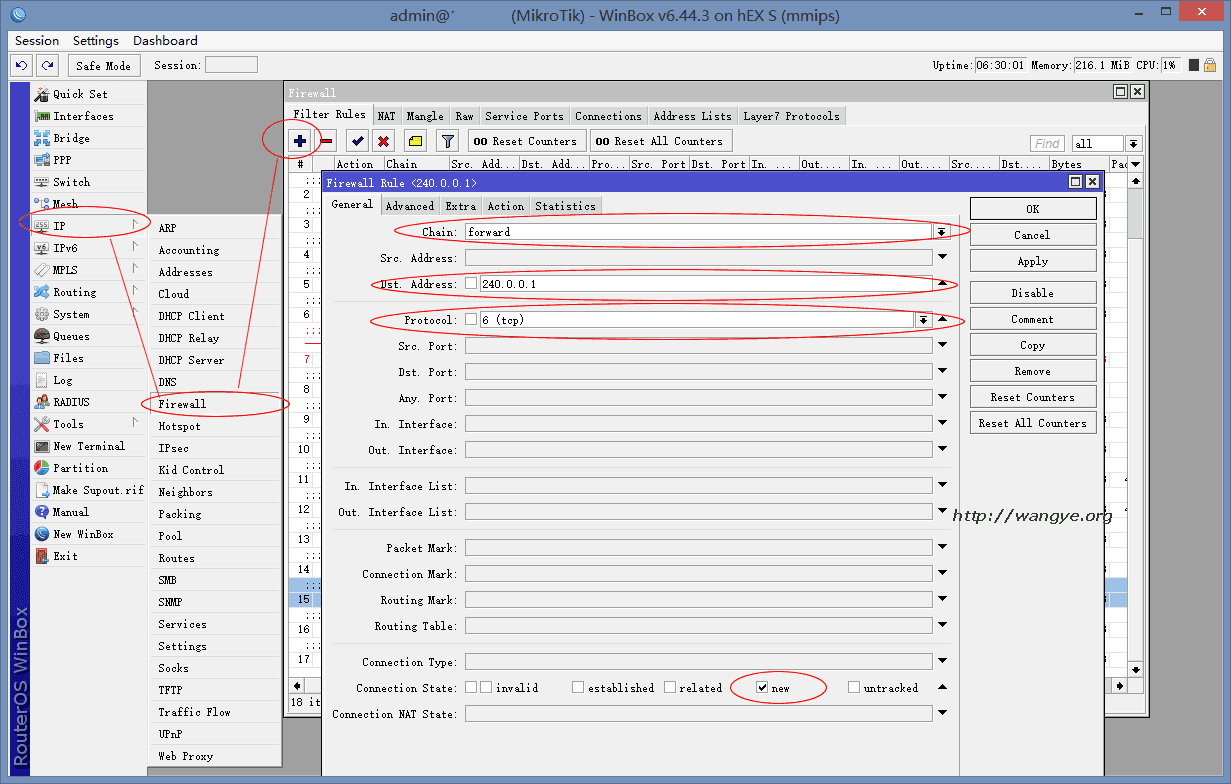Image resolution: width=1231 pixels, height=784 pixels.
Task: Switch to the Statistics tab
Action: pyautogui.click(x=566, y=206)
